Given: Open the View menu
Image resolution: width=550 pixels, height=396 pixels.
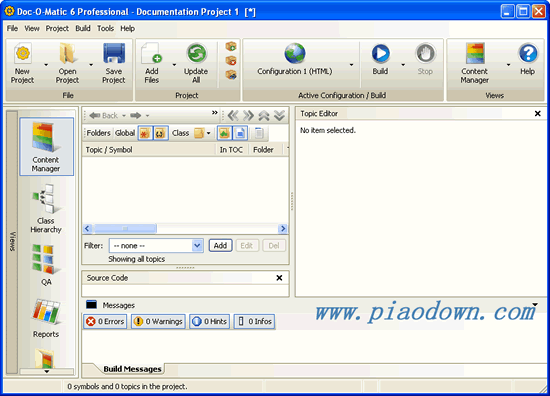Looking at the screenshot, I should point(32,28).
